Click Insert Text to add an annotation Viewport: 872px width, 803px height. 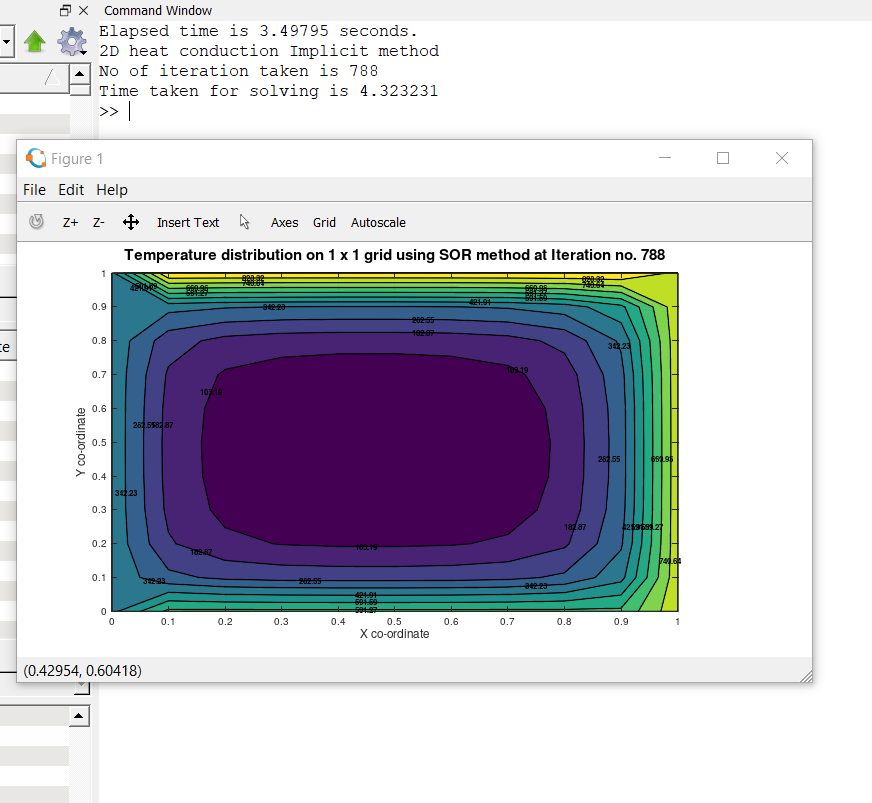(188, 222)
